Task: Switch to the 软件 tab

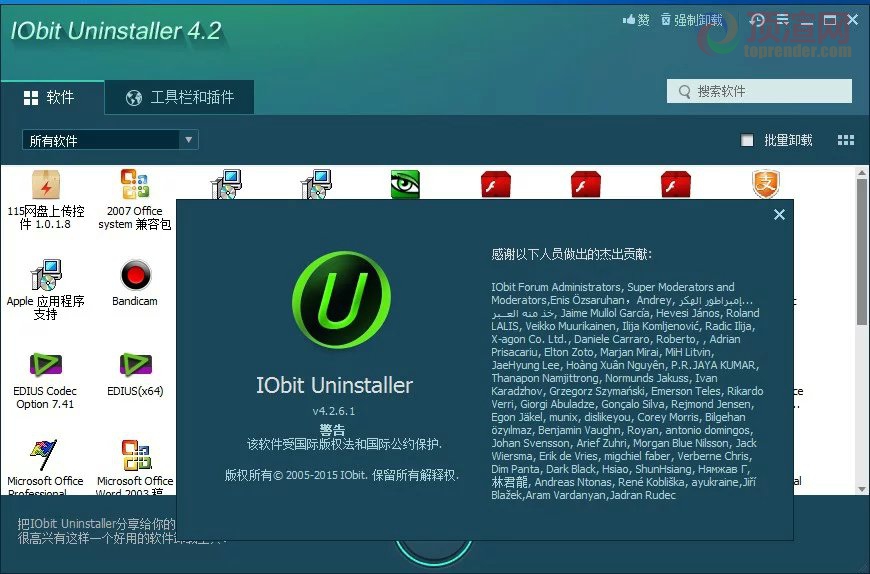Action: [52, 98]
